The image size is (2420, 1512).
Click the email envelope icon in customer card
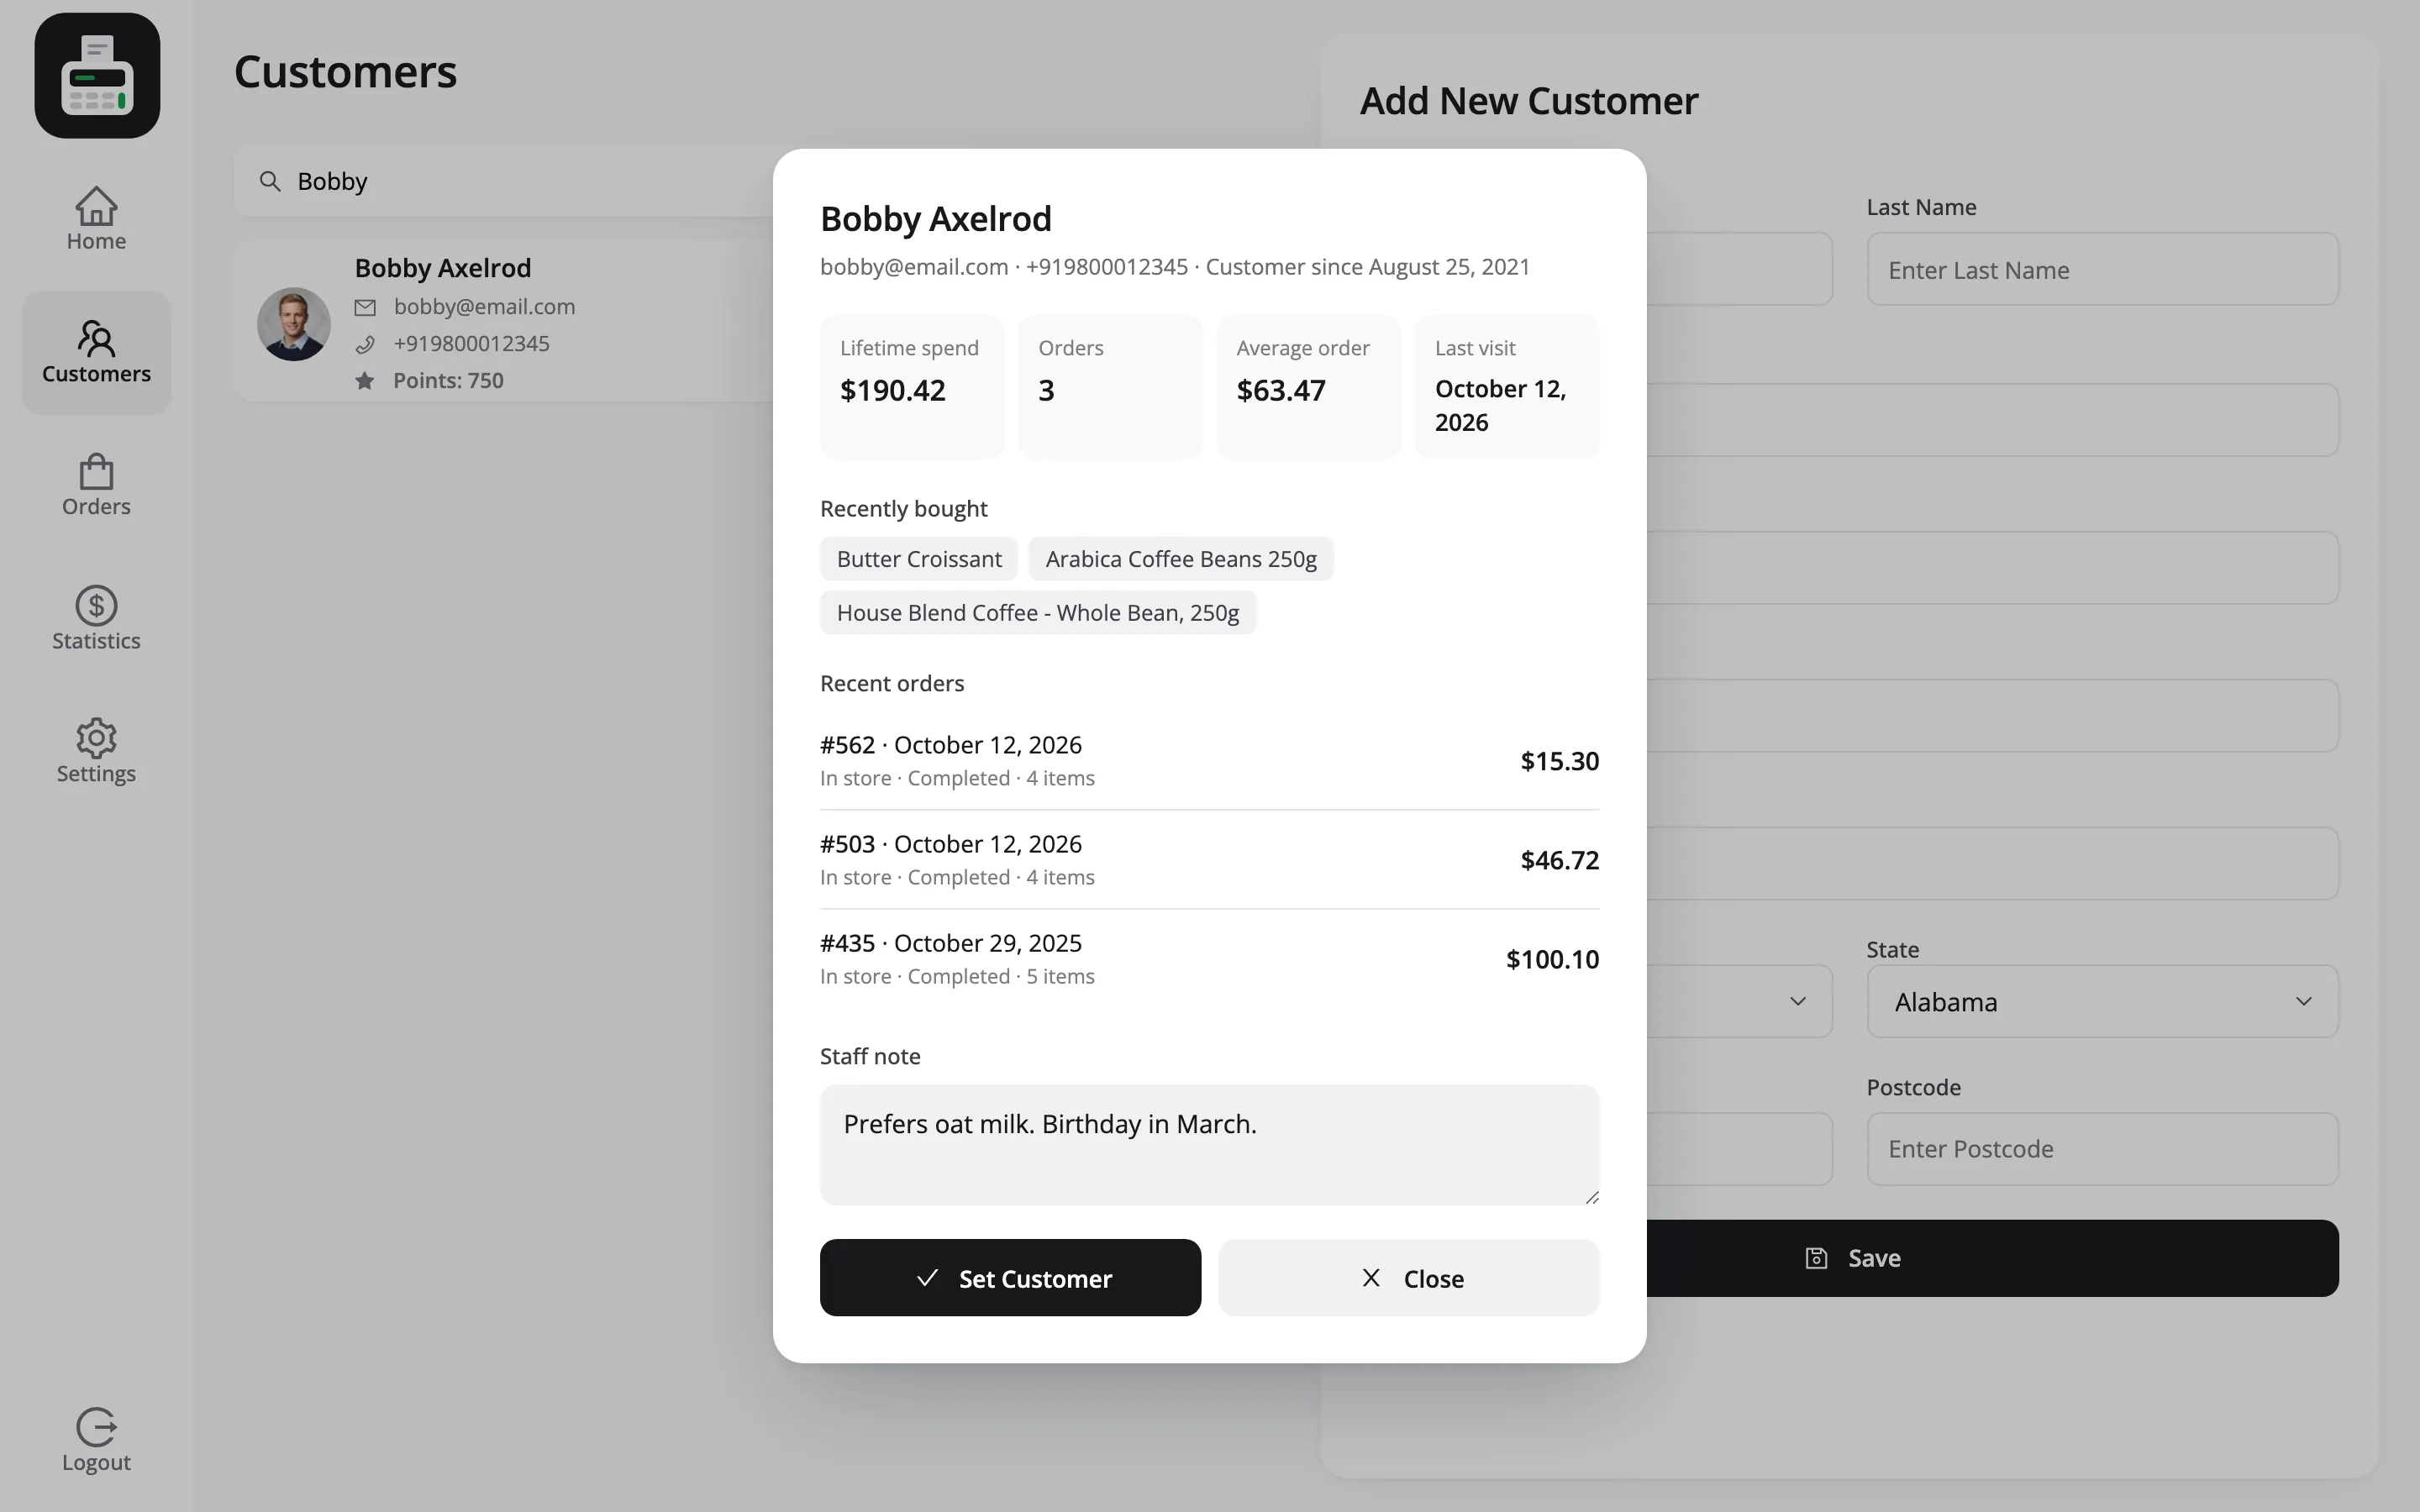pos(365,307)
